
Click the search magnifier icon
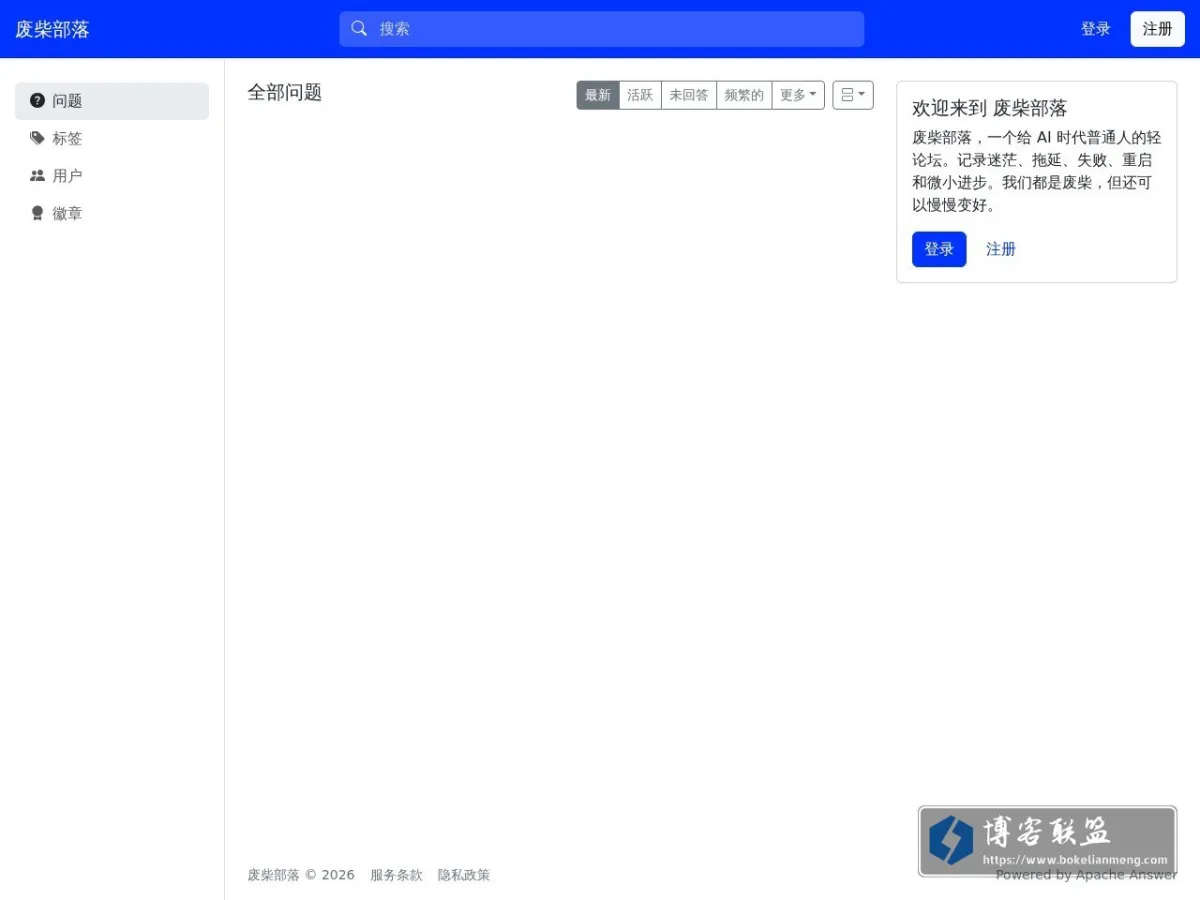pyautogui.click(x=359, y=29)
